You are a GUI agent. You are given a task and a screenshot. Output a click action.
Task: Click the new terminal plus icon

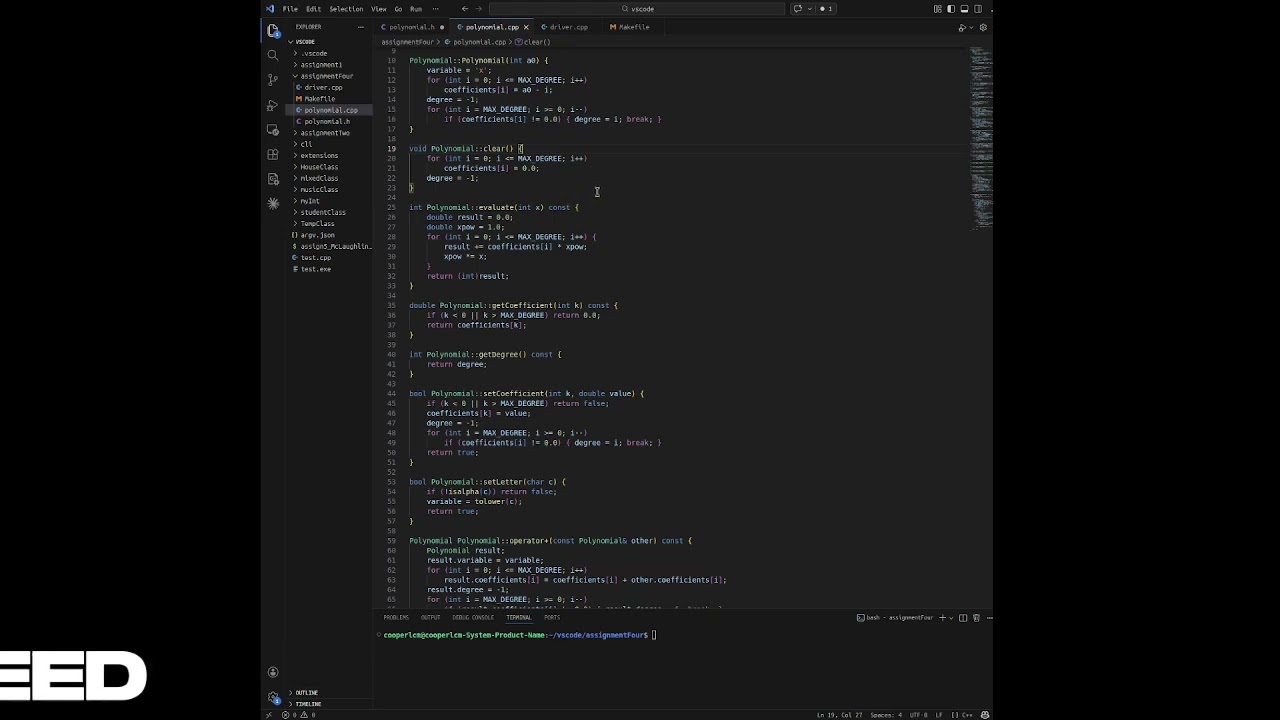click(942, 618)
